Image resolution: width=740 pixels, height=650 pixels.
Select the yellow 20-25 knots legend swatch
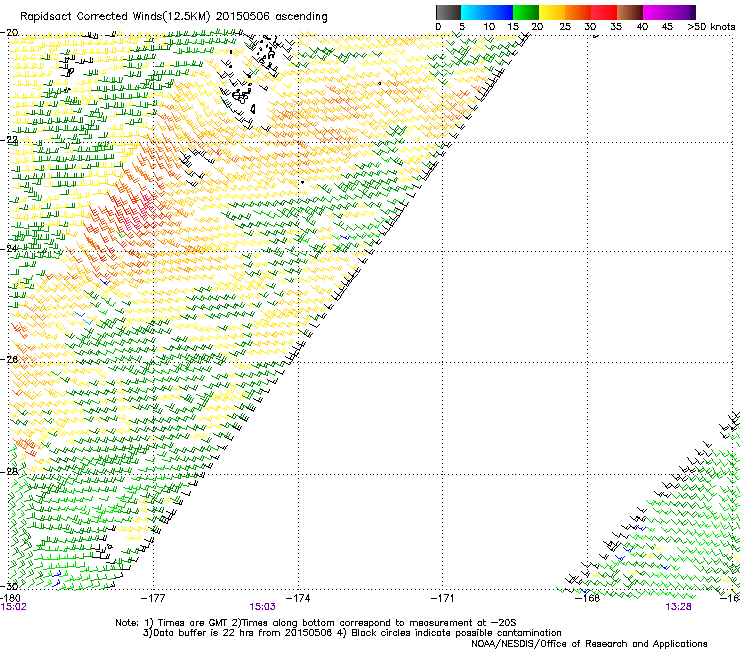552,12
